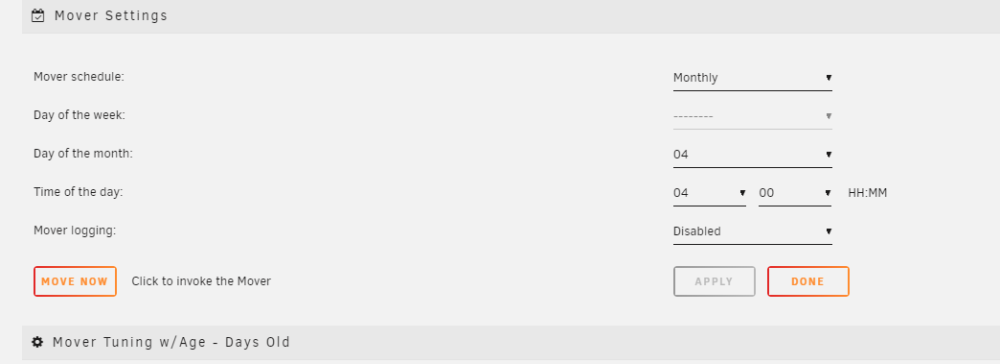Image resolution: width=1000 pixels, height=364 pixels.
Task: Click the 'Click to invoke the Mover' text
Action: 202,281
